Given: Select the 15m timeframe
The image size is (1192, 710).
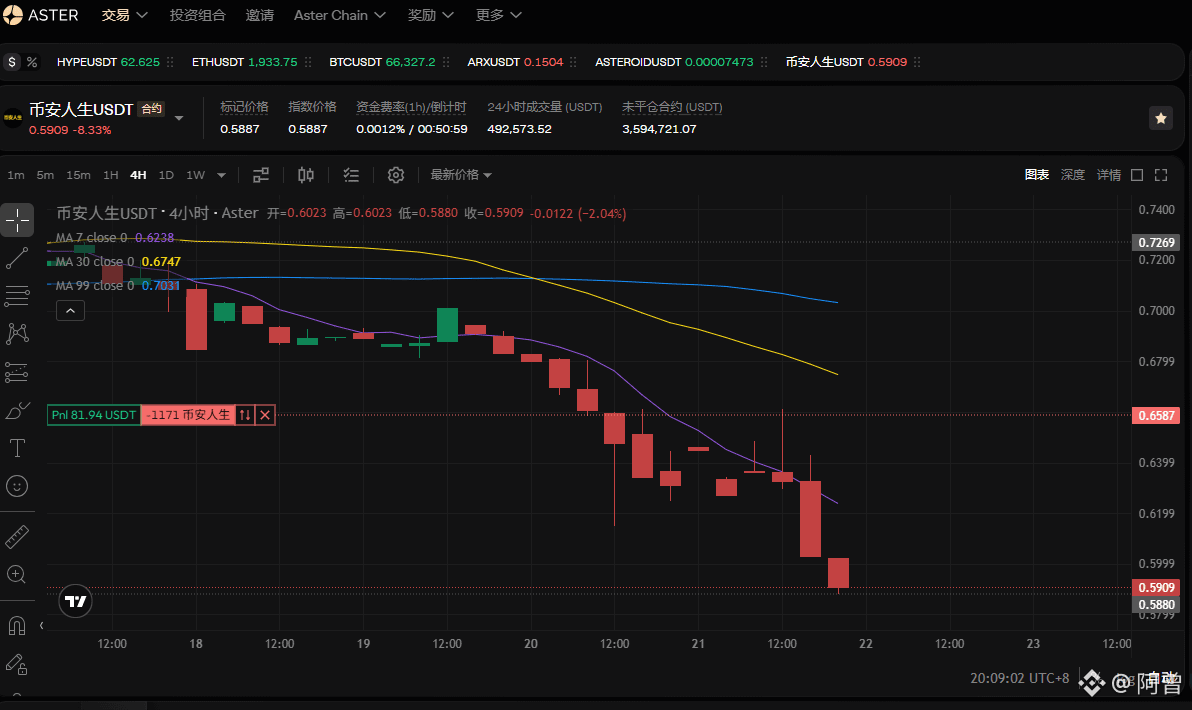Looking at the screenshot, I should [78, 175].
